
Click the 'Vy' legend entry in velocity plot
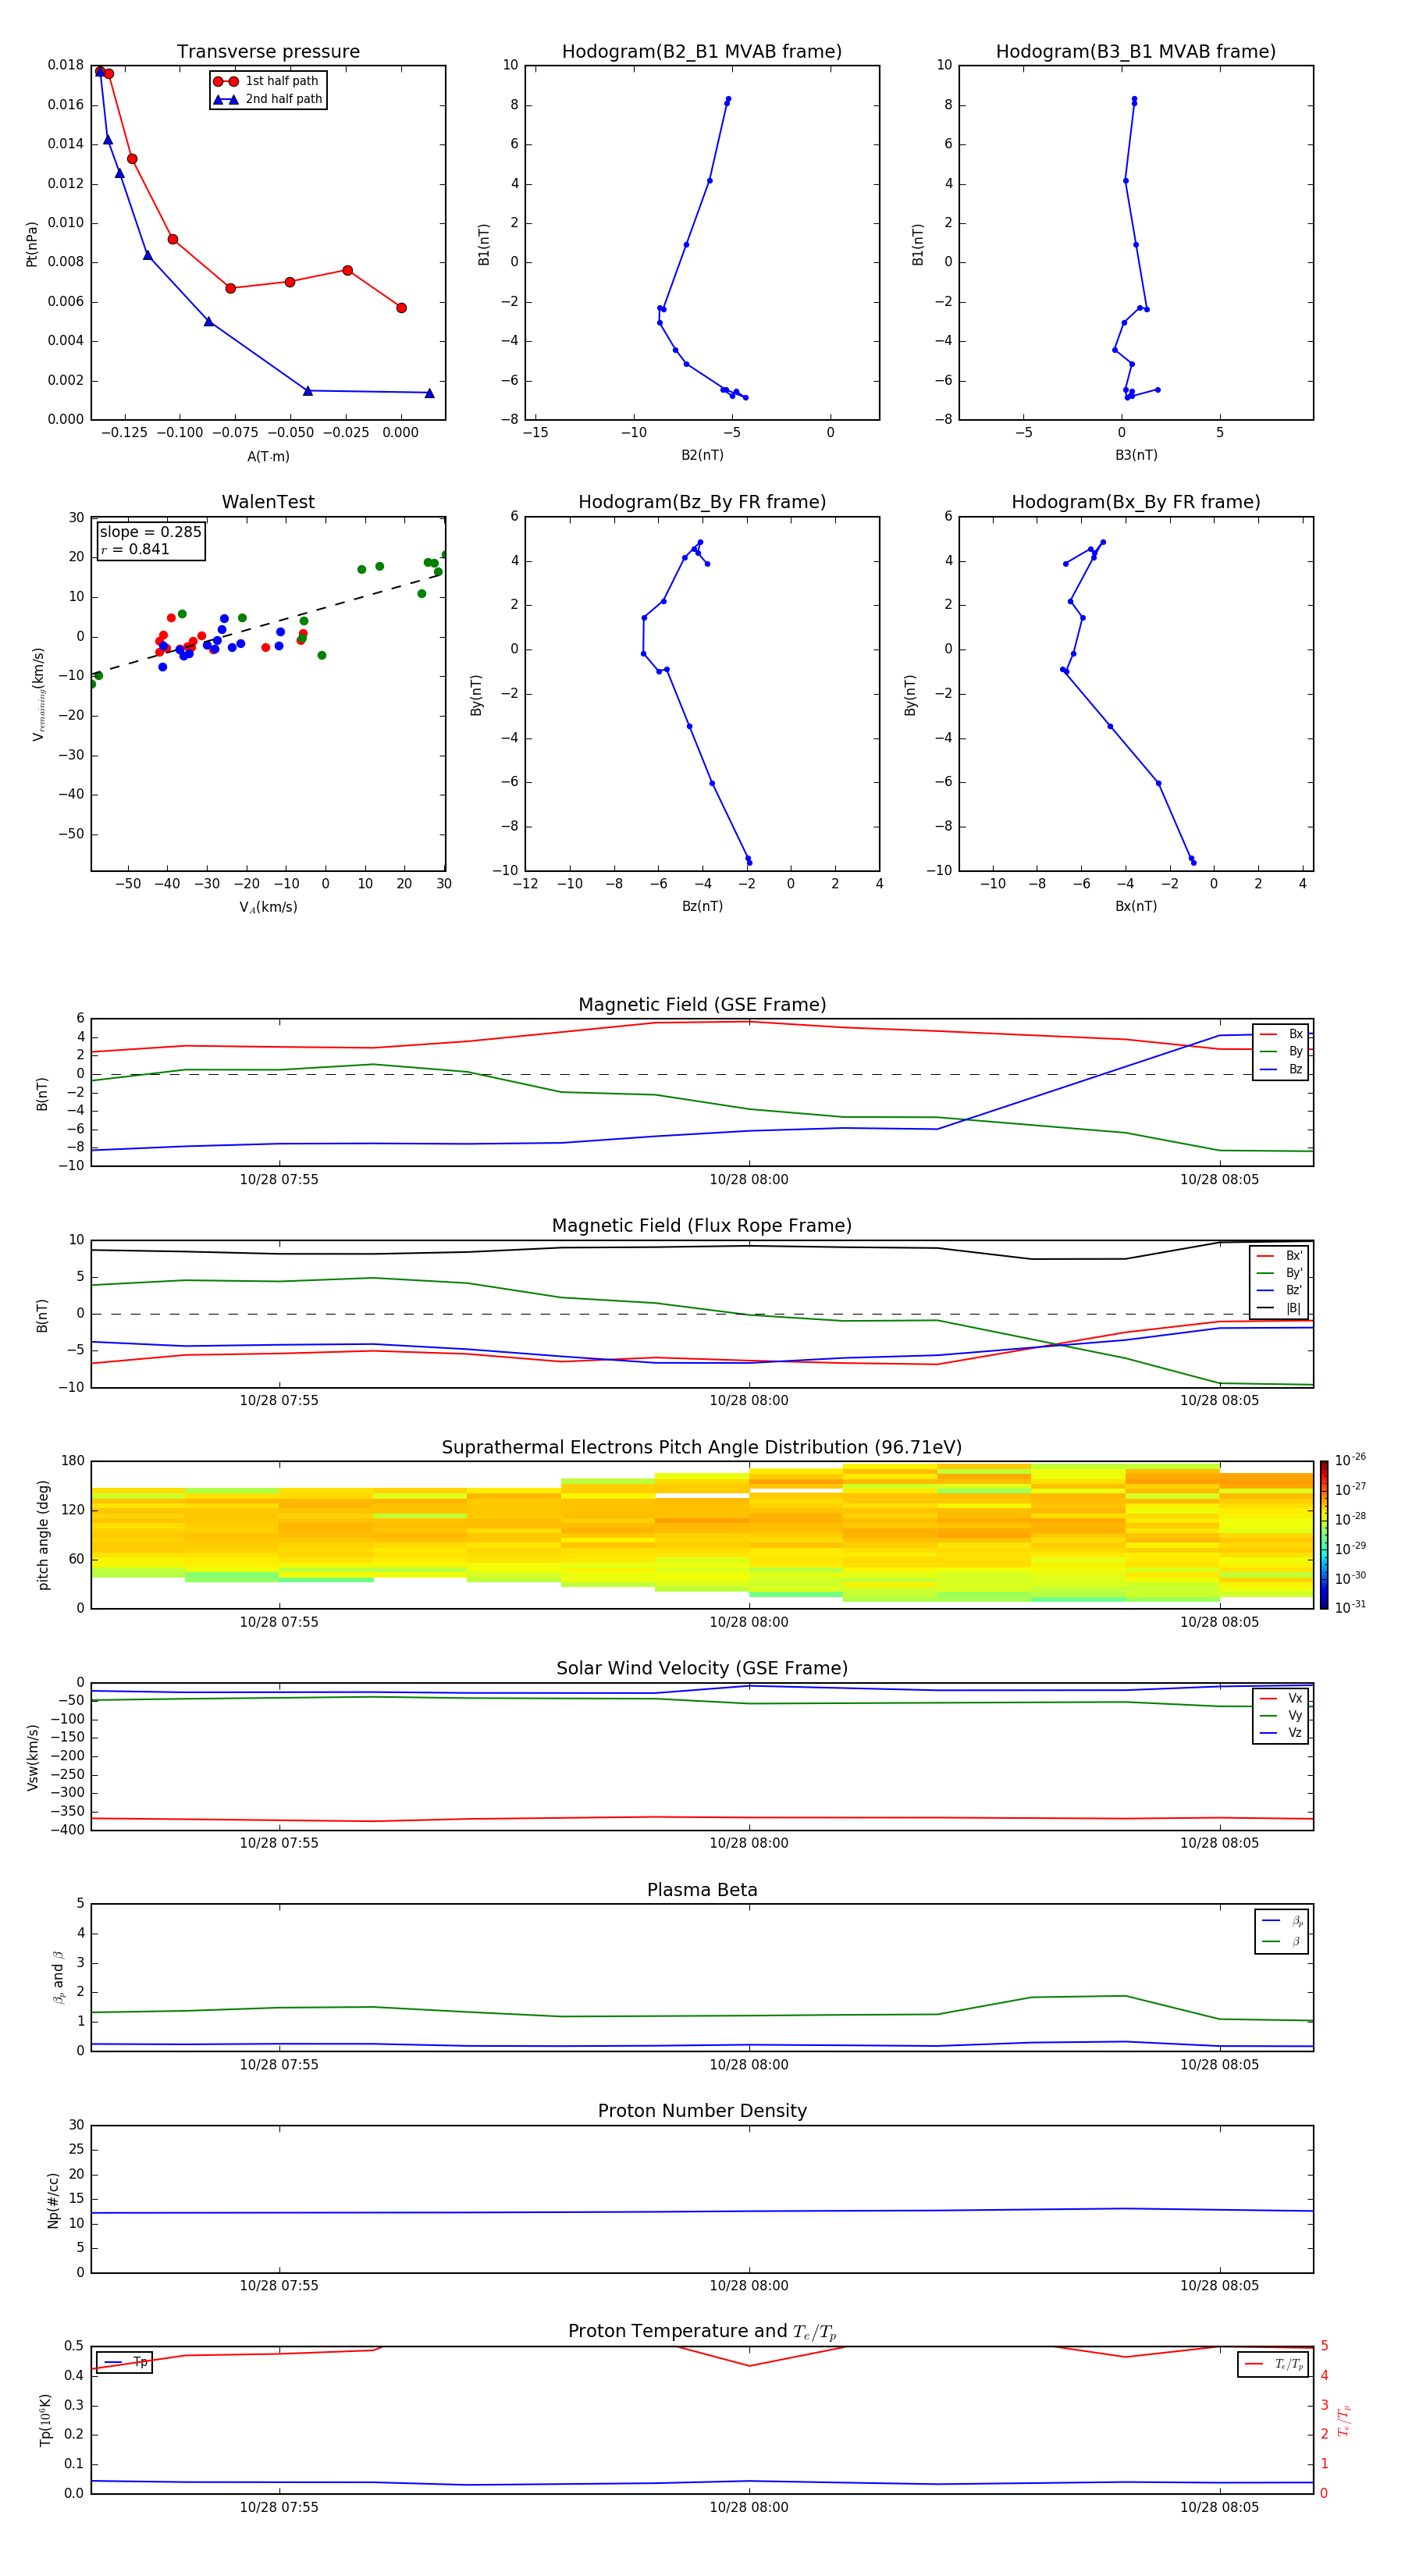pyautogui.click(x=1281, y=1716)
